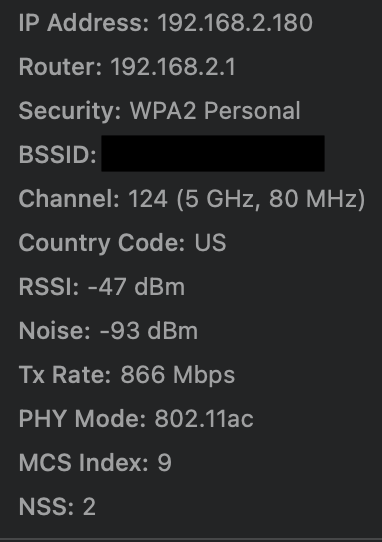382x542 pixels.
Task: Click the Security WPA2 Personal line
Action: click(159, 111)
